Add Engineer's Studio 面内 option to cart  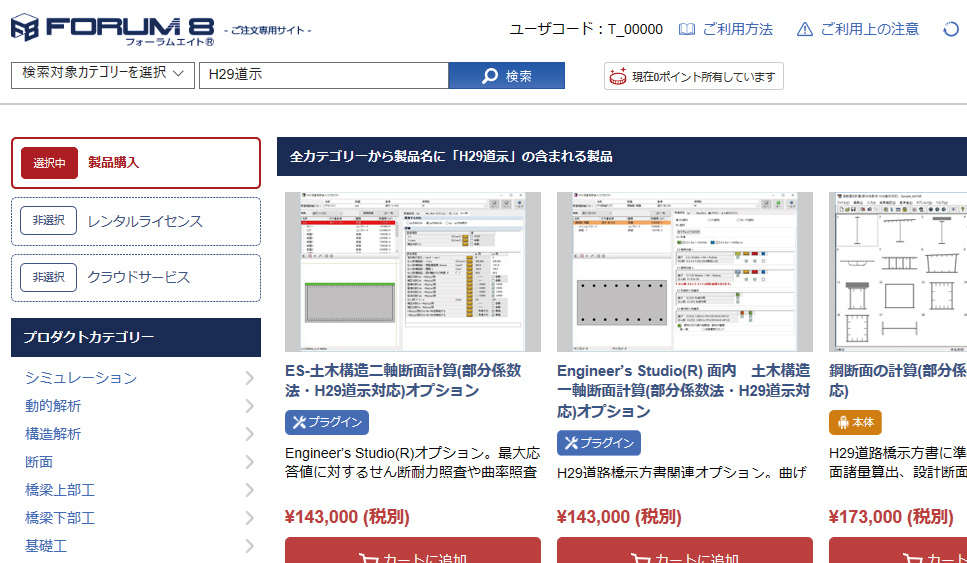click(685, 550)
